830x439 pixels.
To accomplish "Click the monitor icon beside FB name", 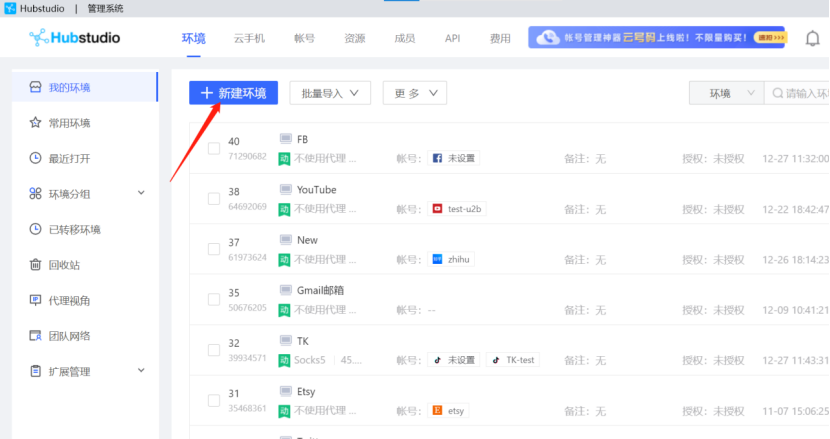I will 285,139.
